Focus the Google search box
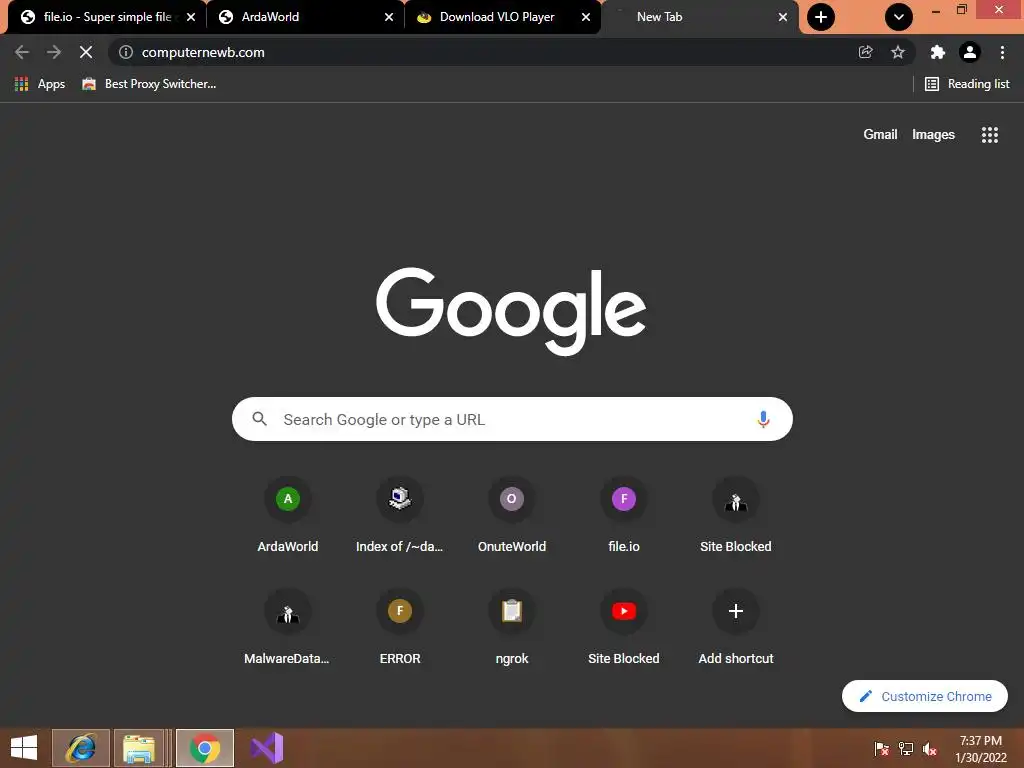Viewport: 1024px width, 768px height. (512, 419)
